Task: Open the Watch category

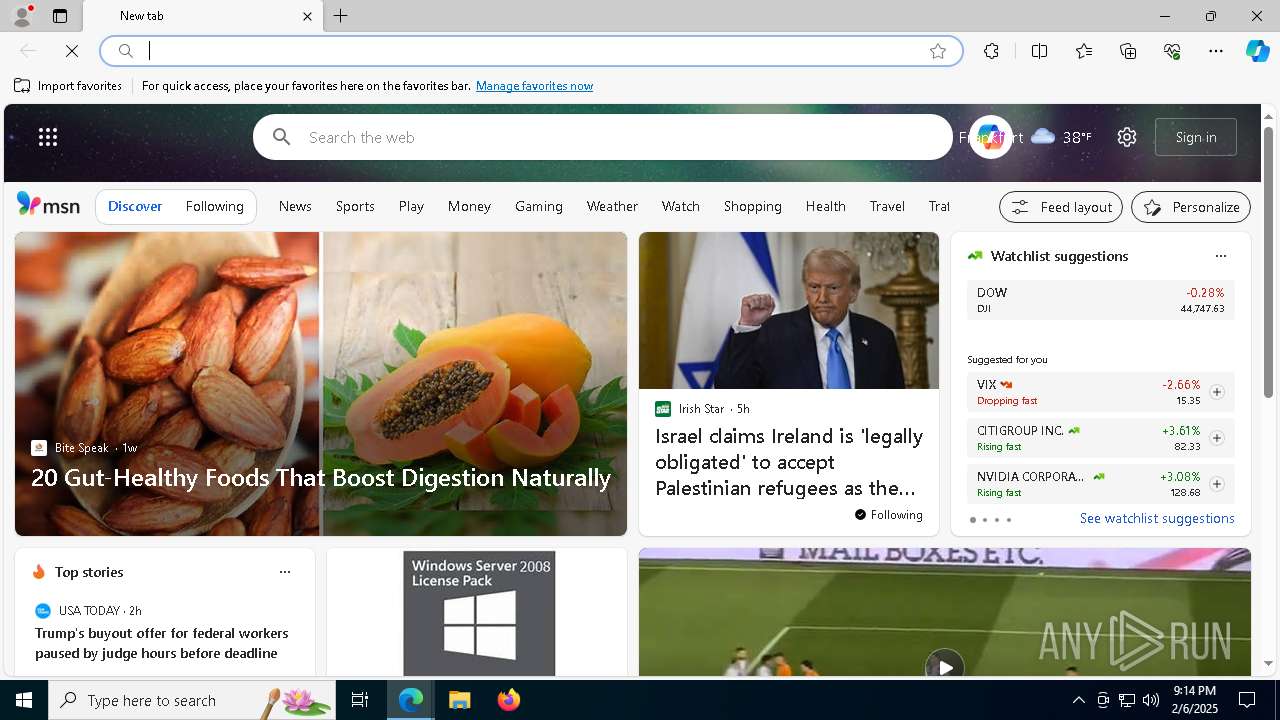Action: (680, 206)
